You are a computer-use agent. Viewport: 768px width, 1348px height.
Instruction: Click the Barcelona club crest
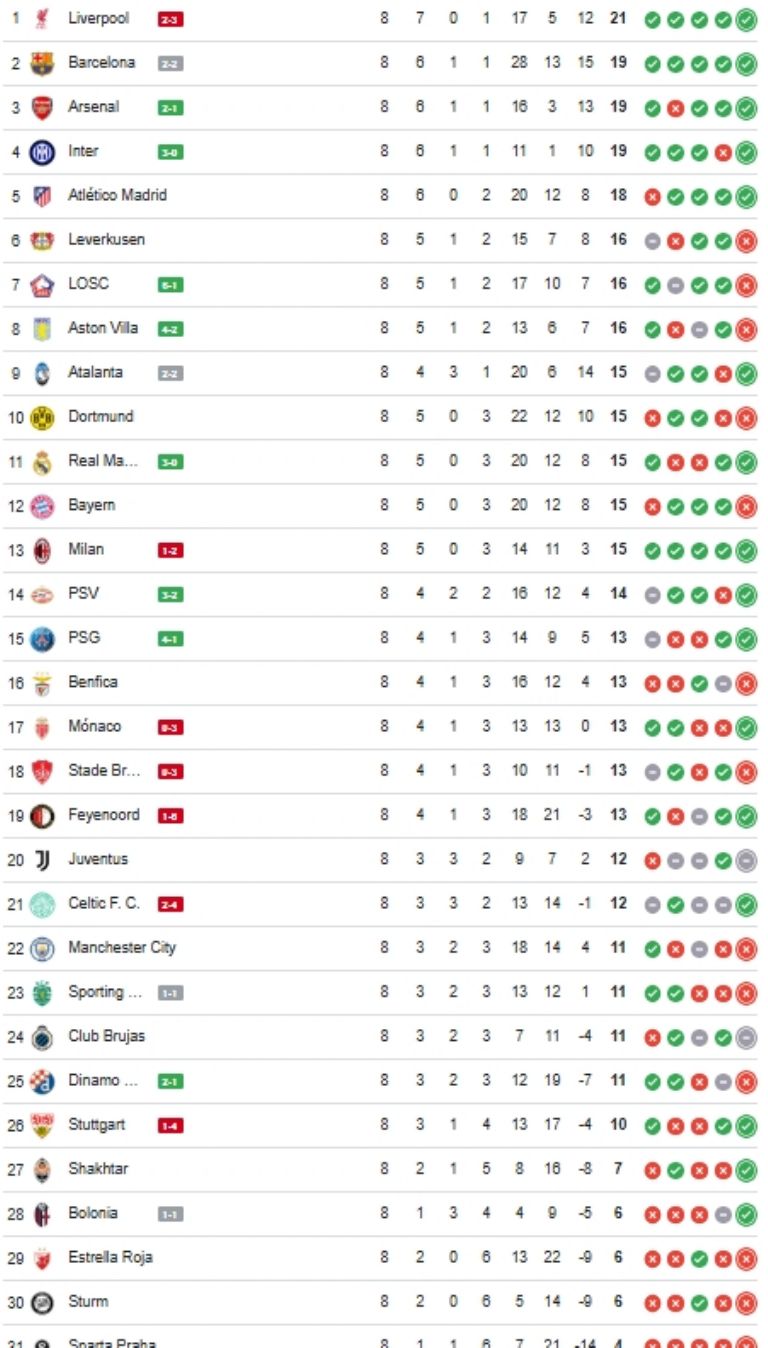[x=42, y=64]
